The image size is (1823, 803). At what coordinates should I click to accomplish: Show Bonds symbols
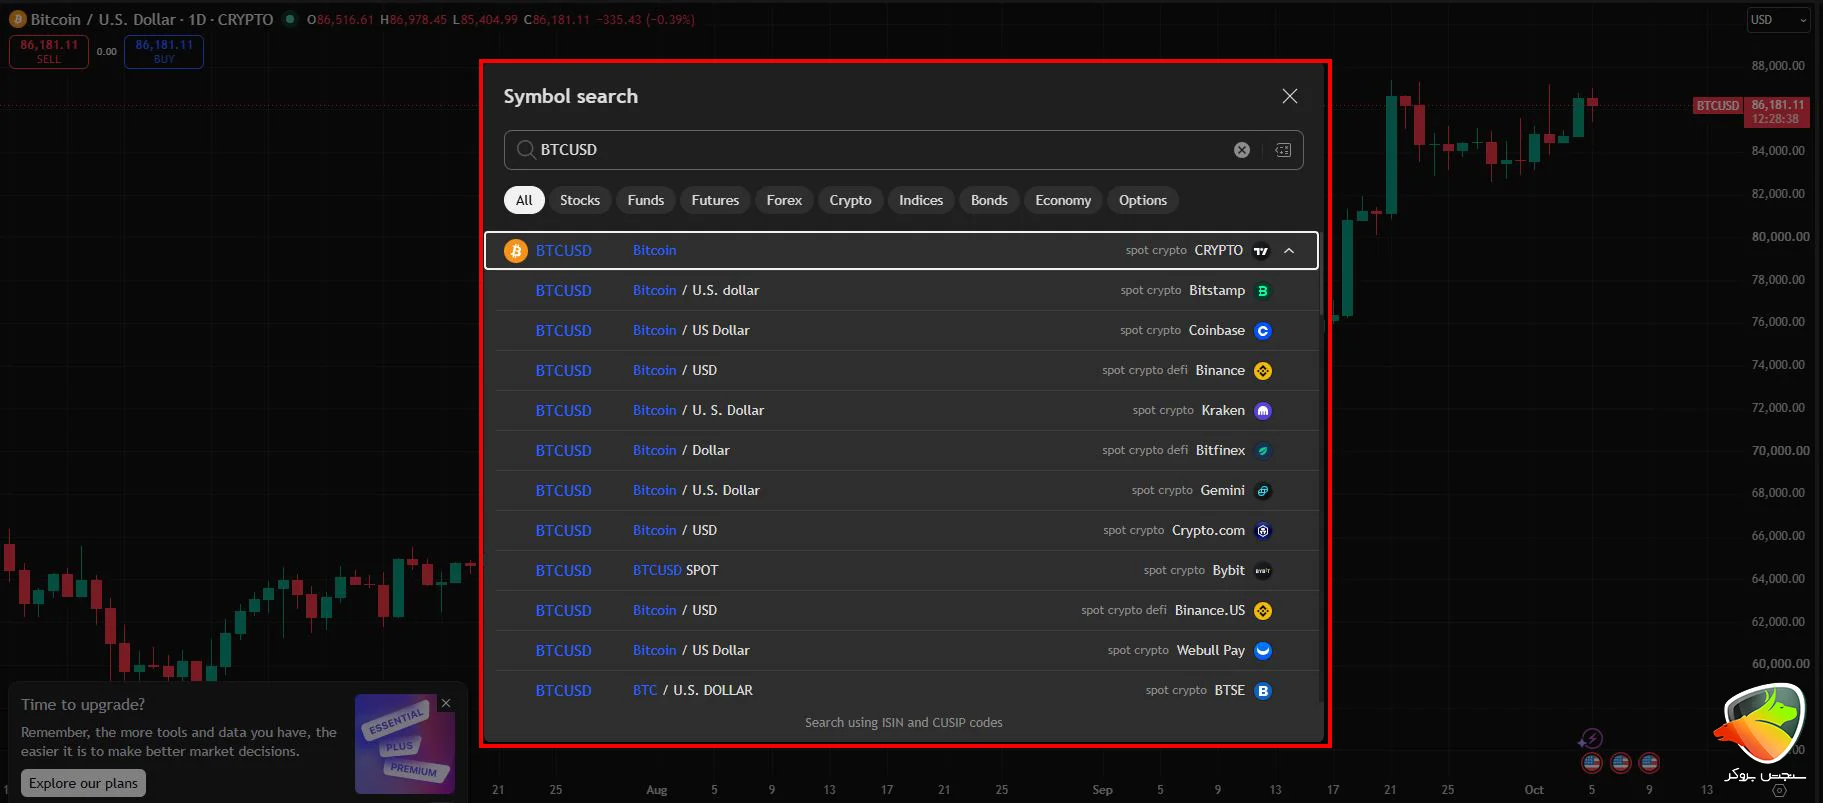[989, 200]
